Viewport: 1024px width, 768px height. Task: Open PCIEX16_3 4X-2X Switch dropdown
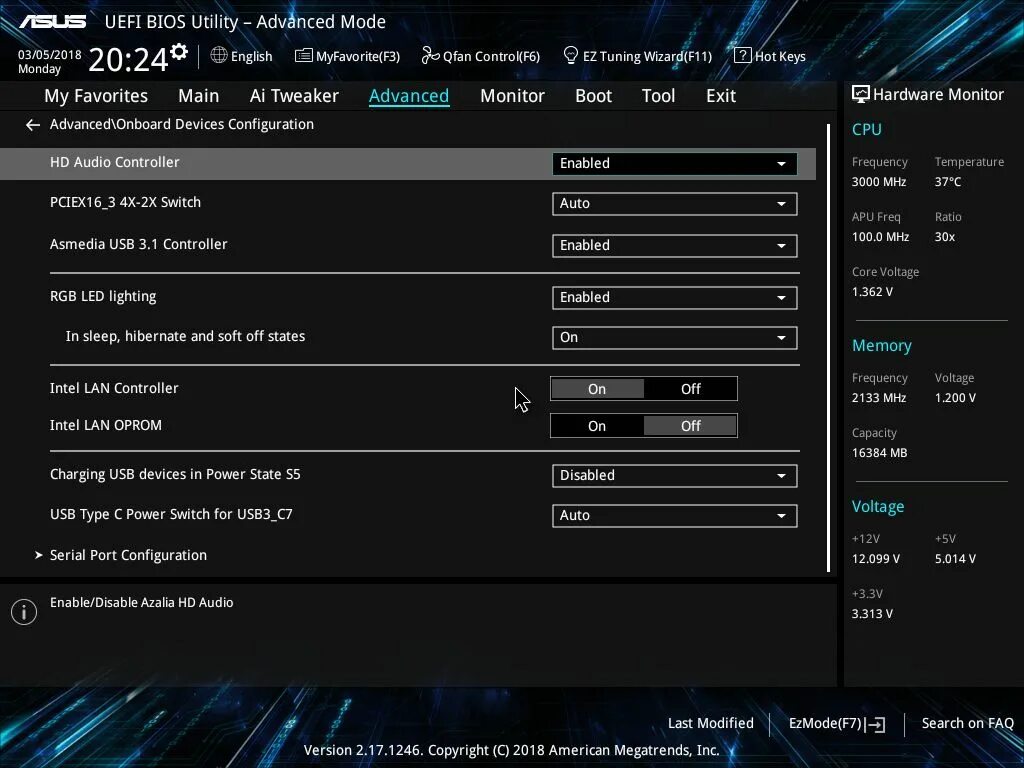675,204
